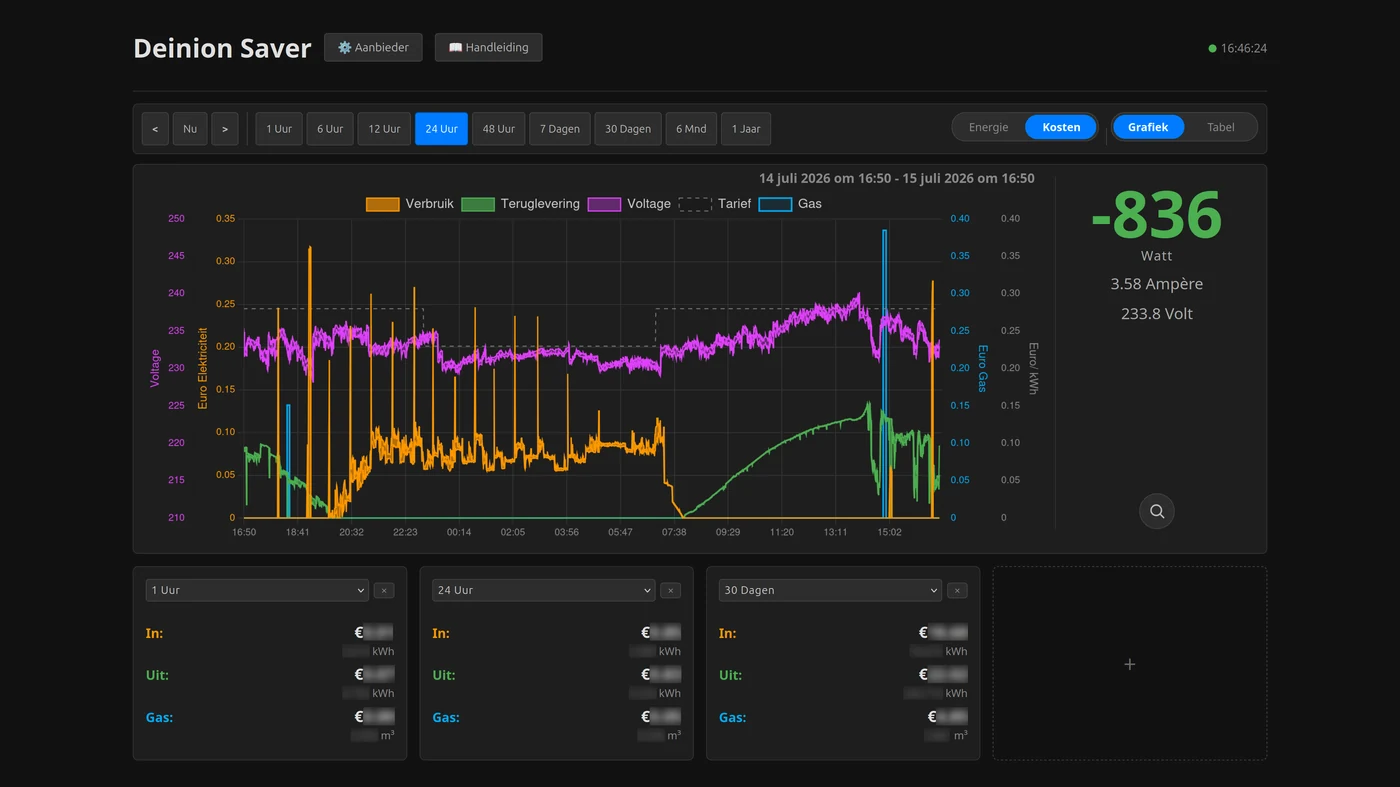Click the Uit label in 24 Uur card
The height and width of the screenshot is (787, 1400).
(x=442, y=675)
